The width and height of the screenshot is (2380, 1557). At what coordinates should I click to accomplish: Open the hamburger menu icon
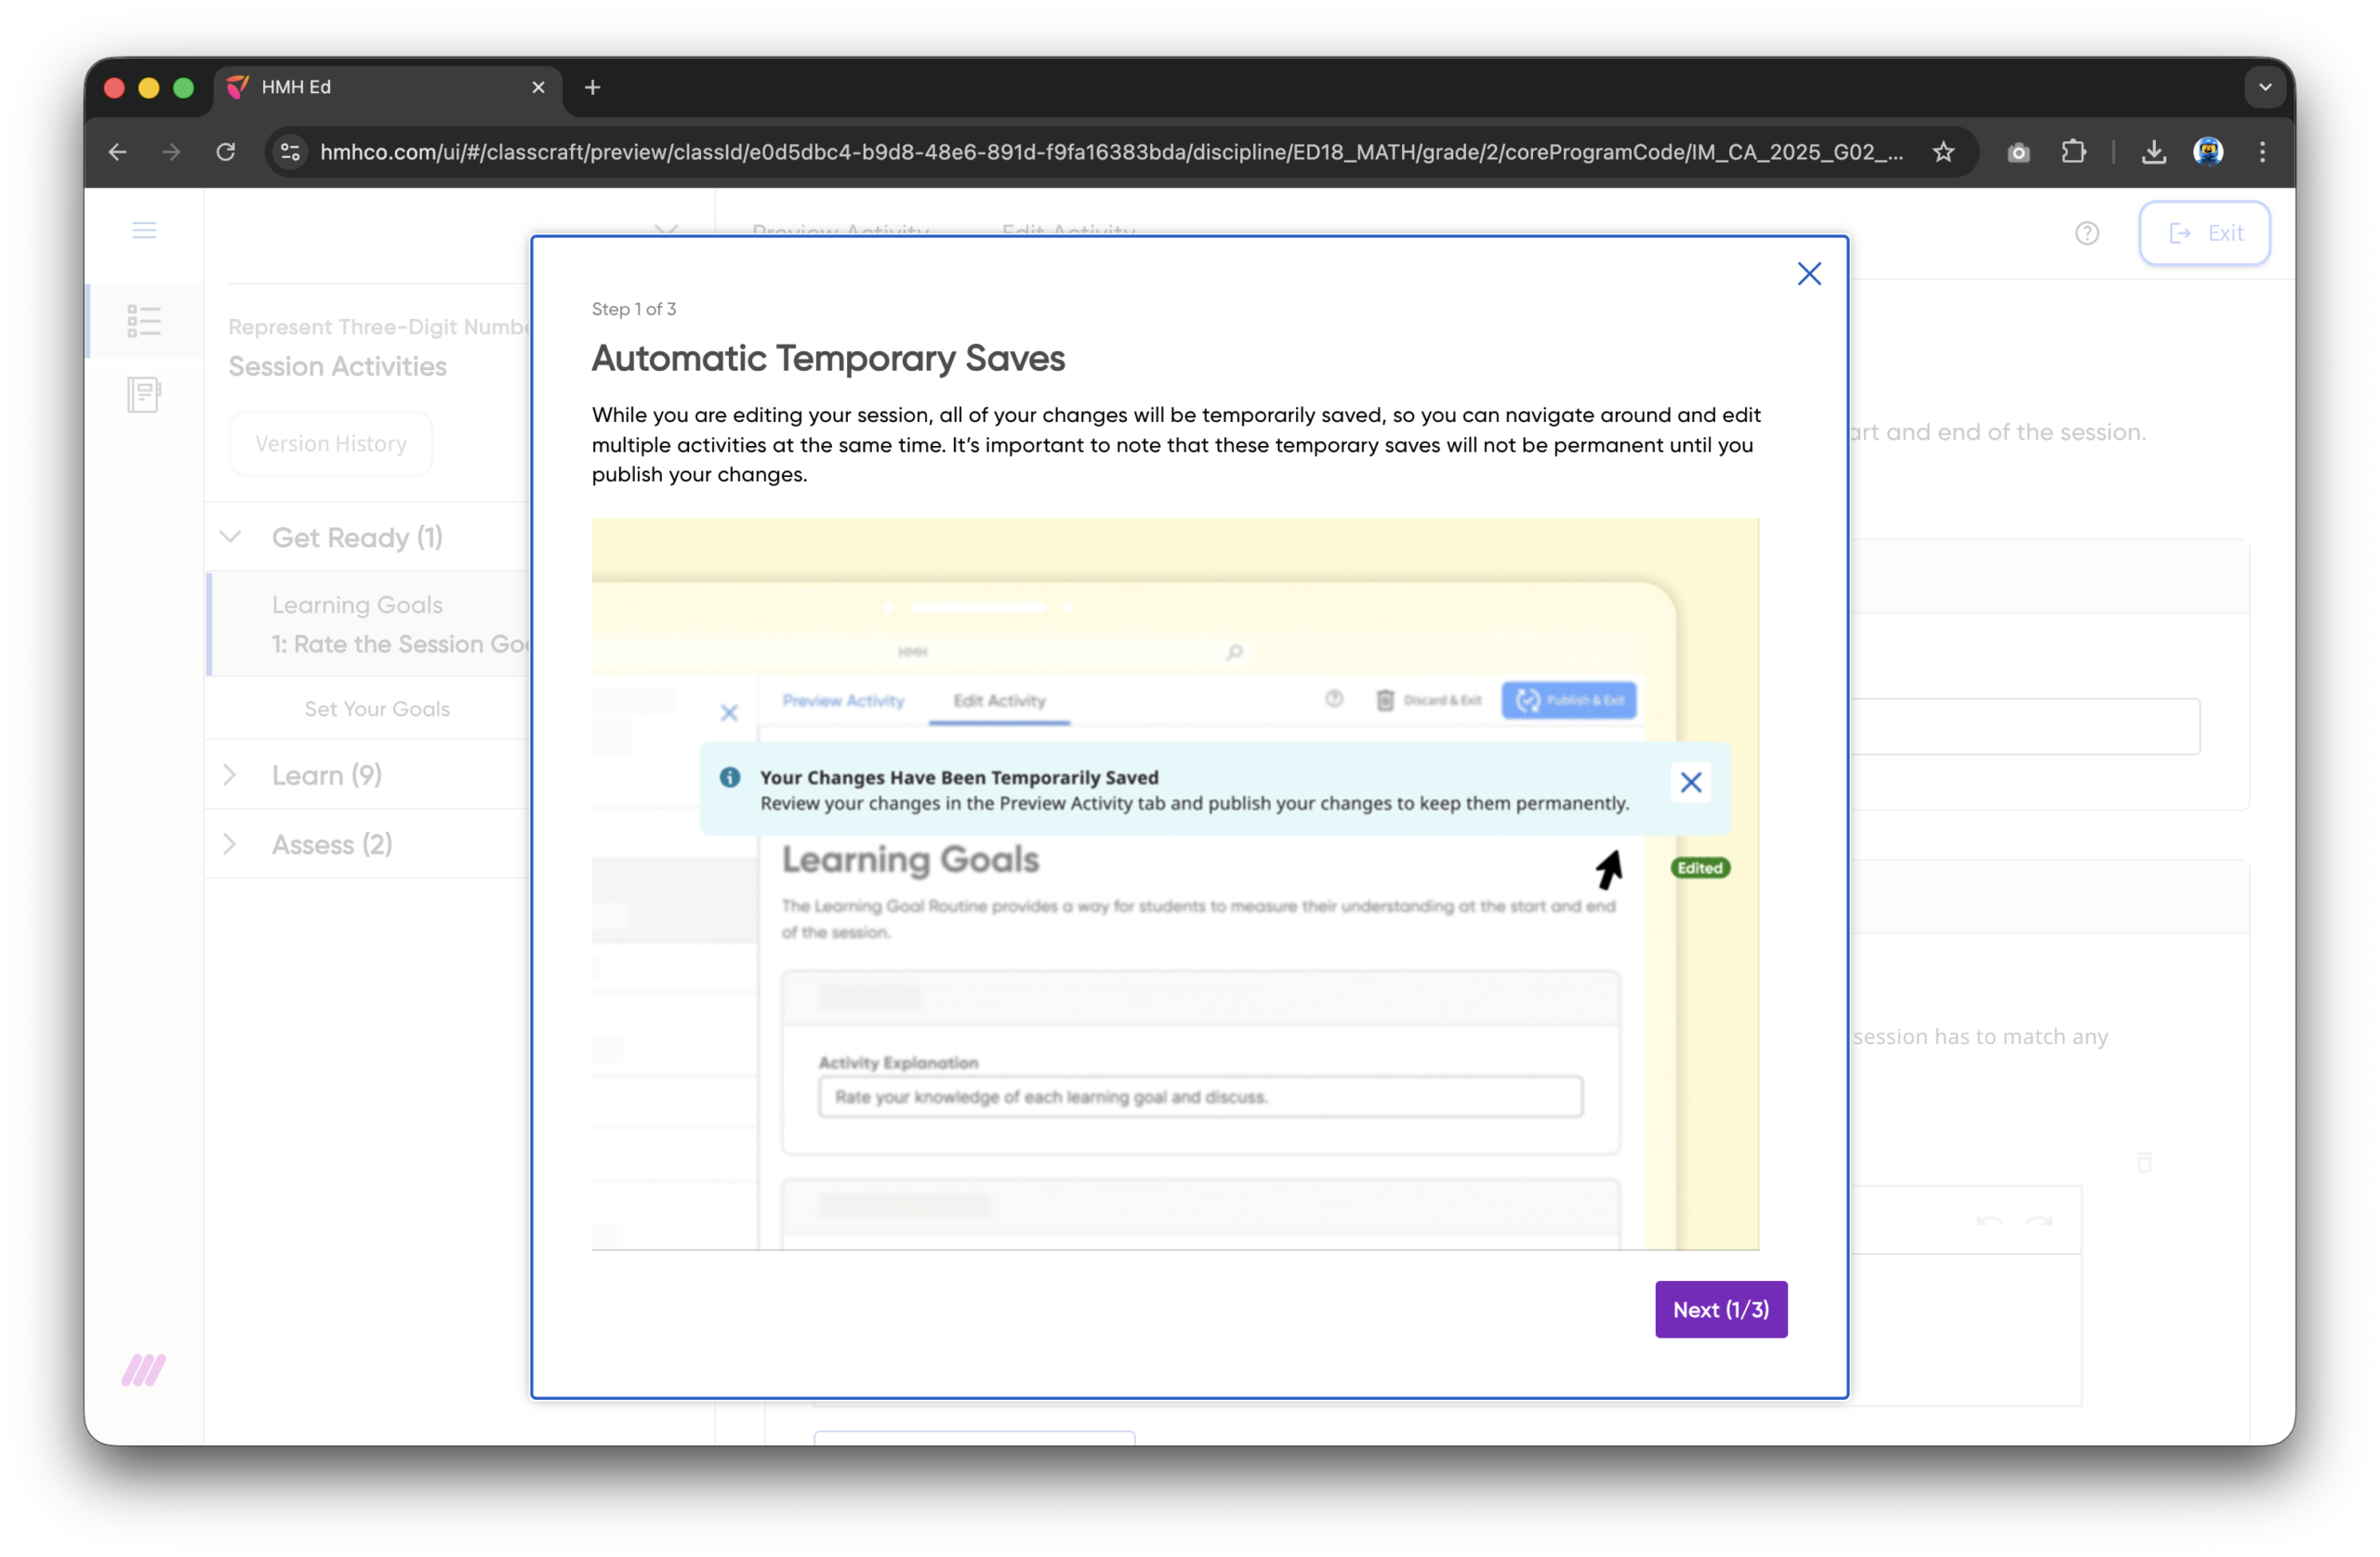[144, 231]
